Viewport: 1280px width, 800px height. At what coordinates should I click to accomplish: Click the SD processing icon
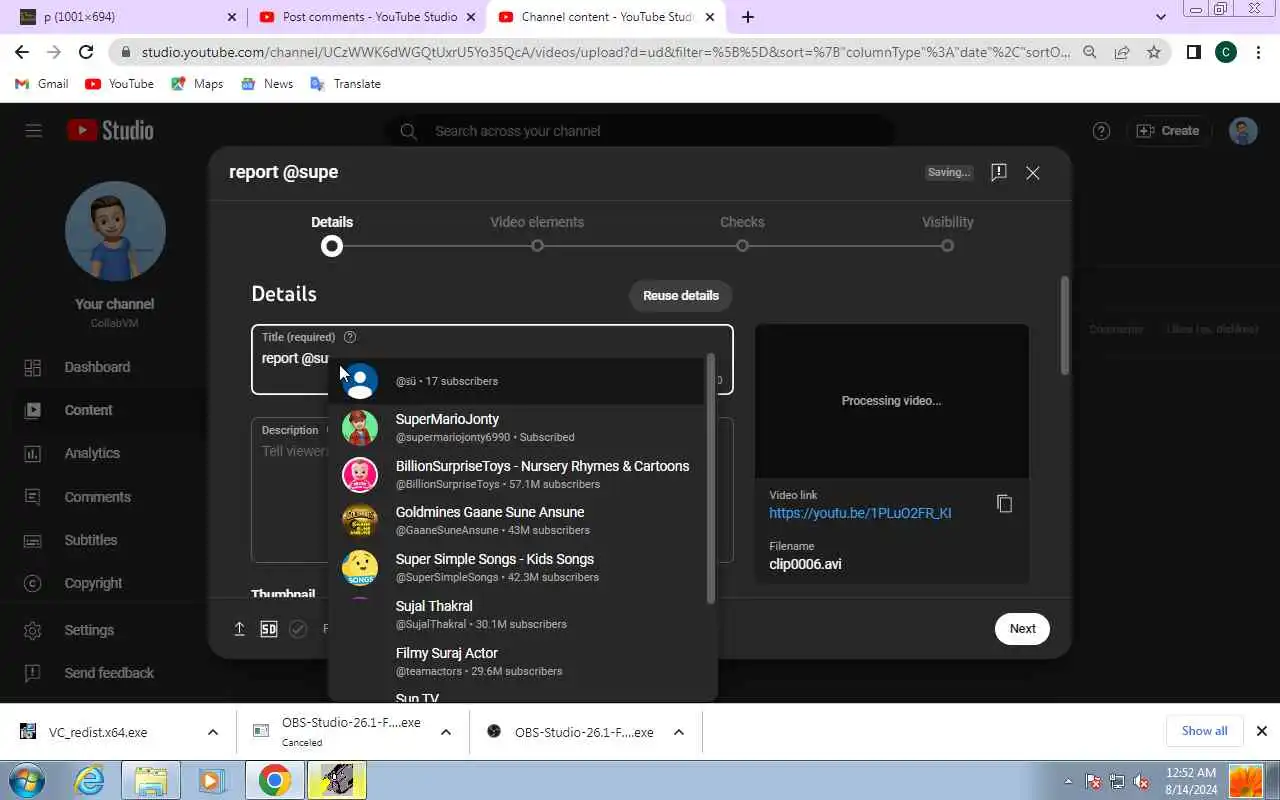(269, 629)
